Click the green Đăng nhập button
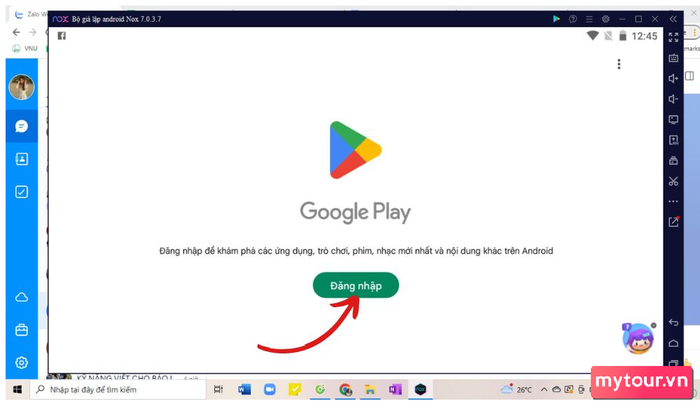 coord(356,285)
